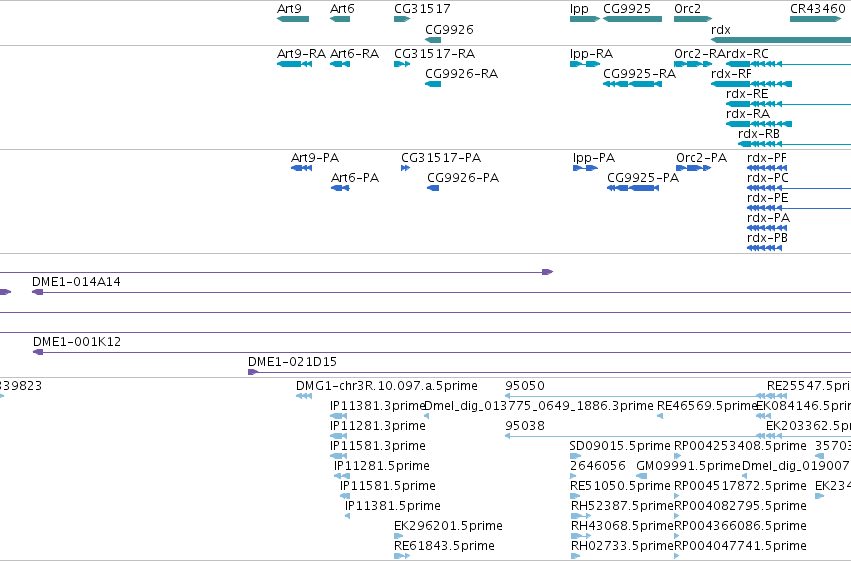Select transcript Art9-RA
The height and width of the screenshot is (561, 851).
(294, 64)
